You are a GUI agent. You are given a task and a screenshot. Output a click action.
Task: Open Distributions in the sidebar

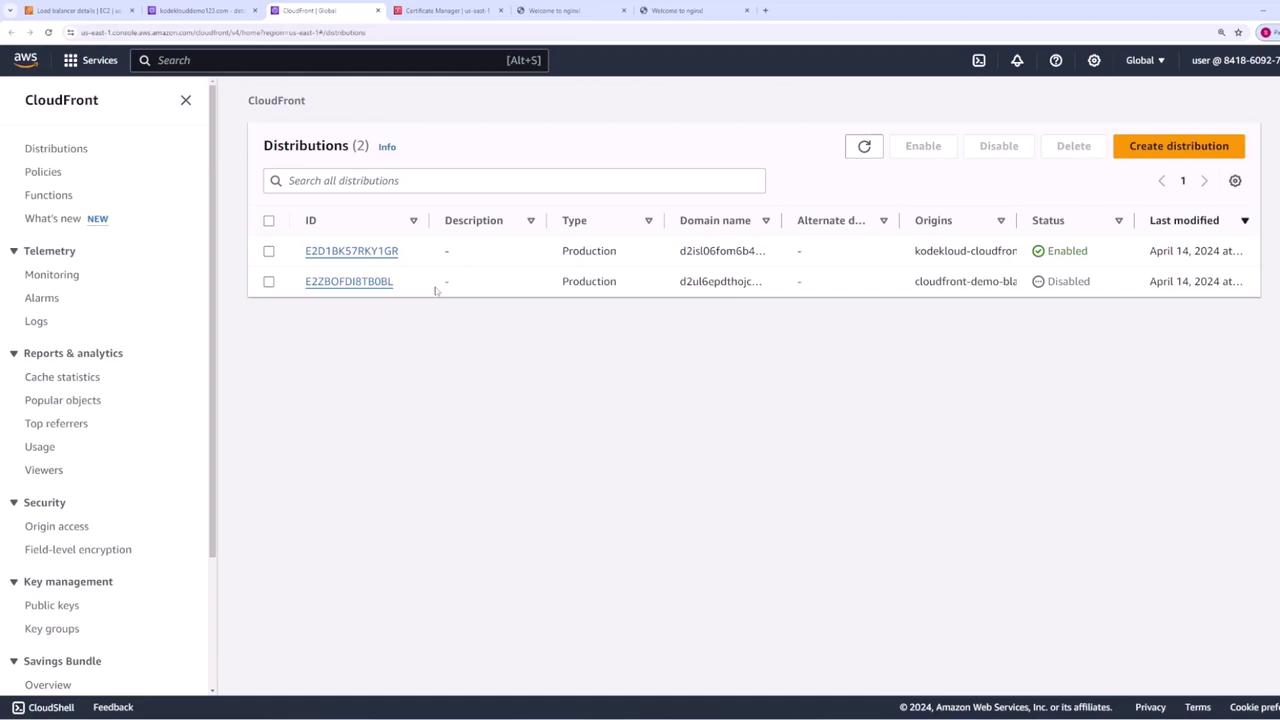[x=56, y=148]
